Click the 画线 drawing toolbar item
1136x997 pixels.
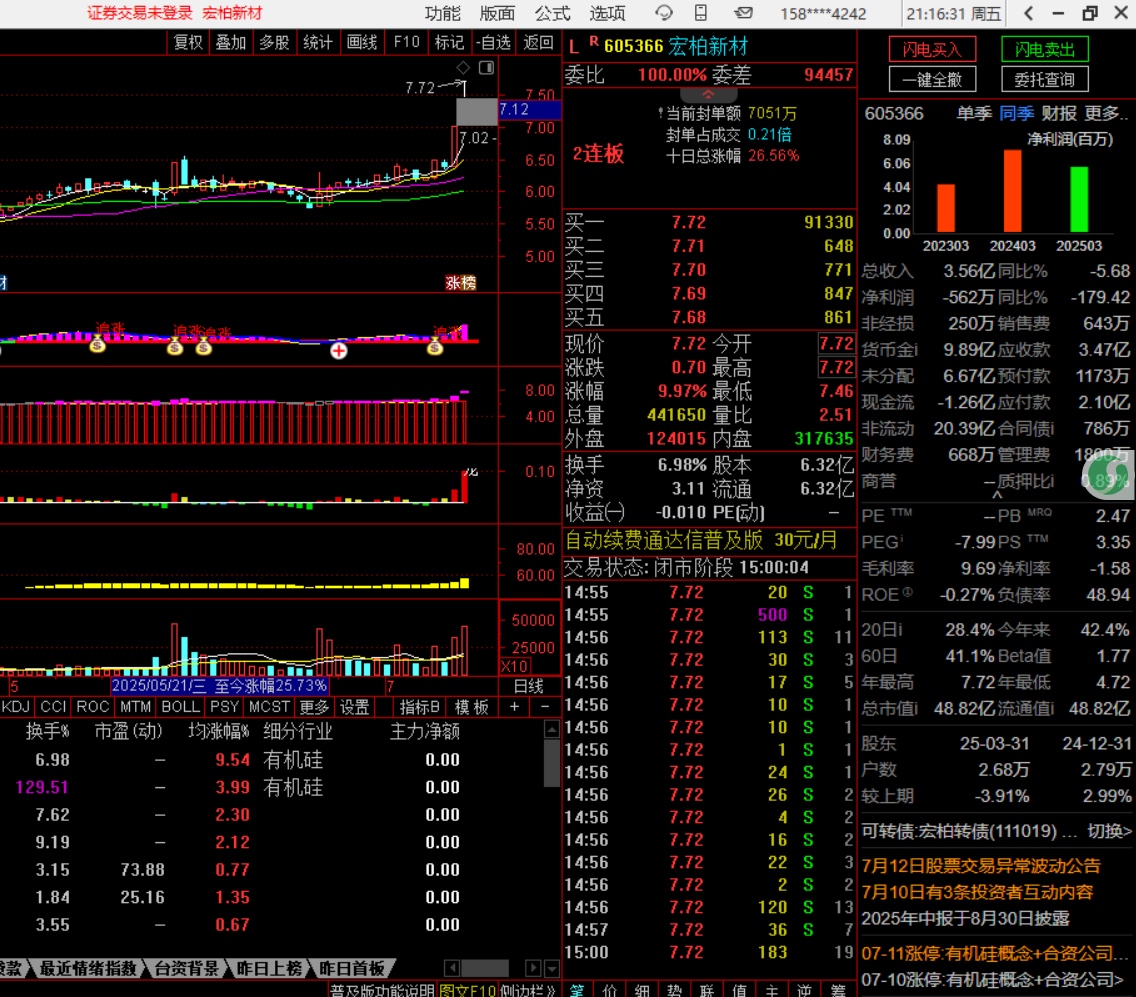click(362, 43)
